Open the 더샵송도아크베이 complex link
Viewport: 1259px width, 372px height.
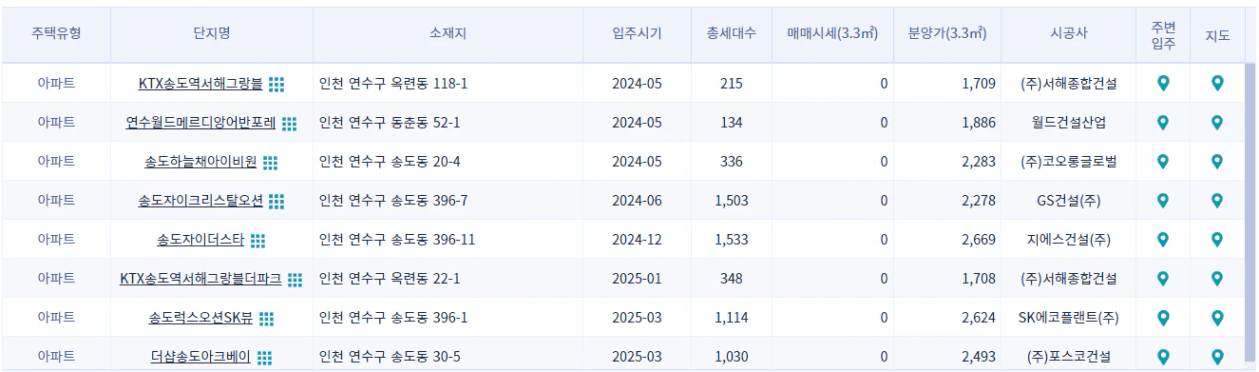click(x=201, y=357)
